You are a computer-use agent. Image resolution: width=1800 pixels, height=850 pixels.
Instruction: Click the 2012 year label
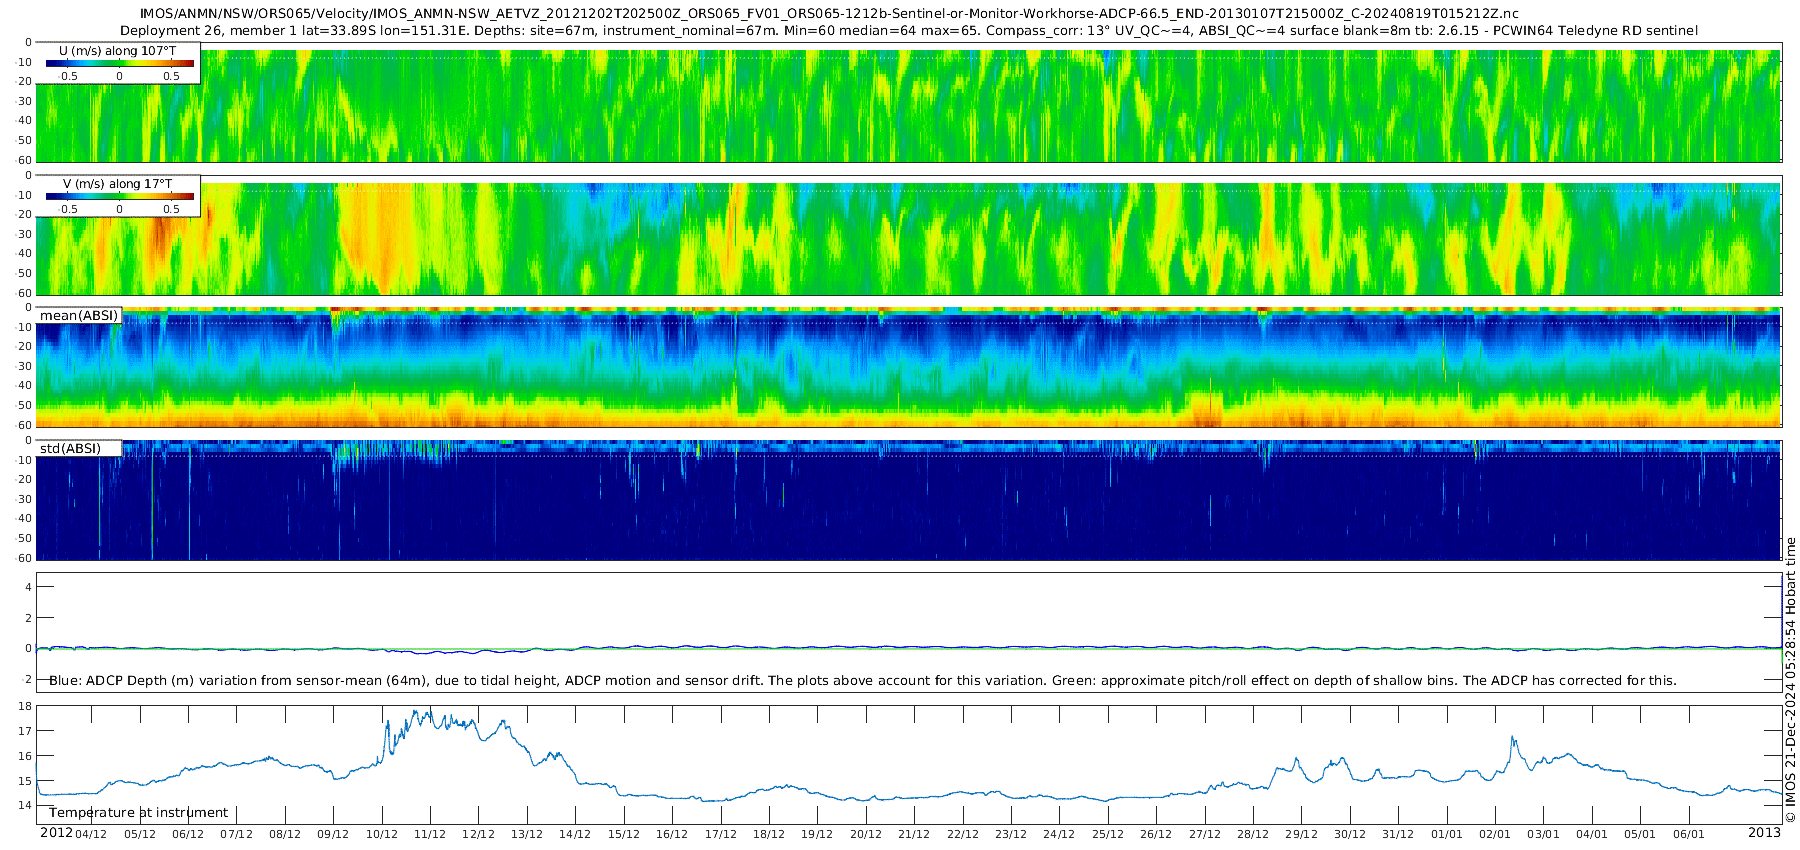(56, 833)
